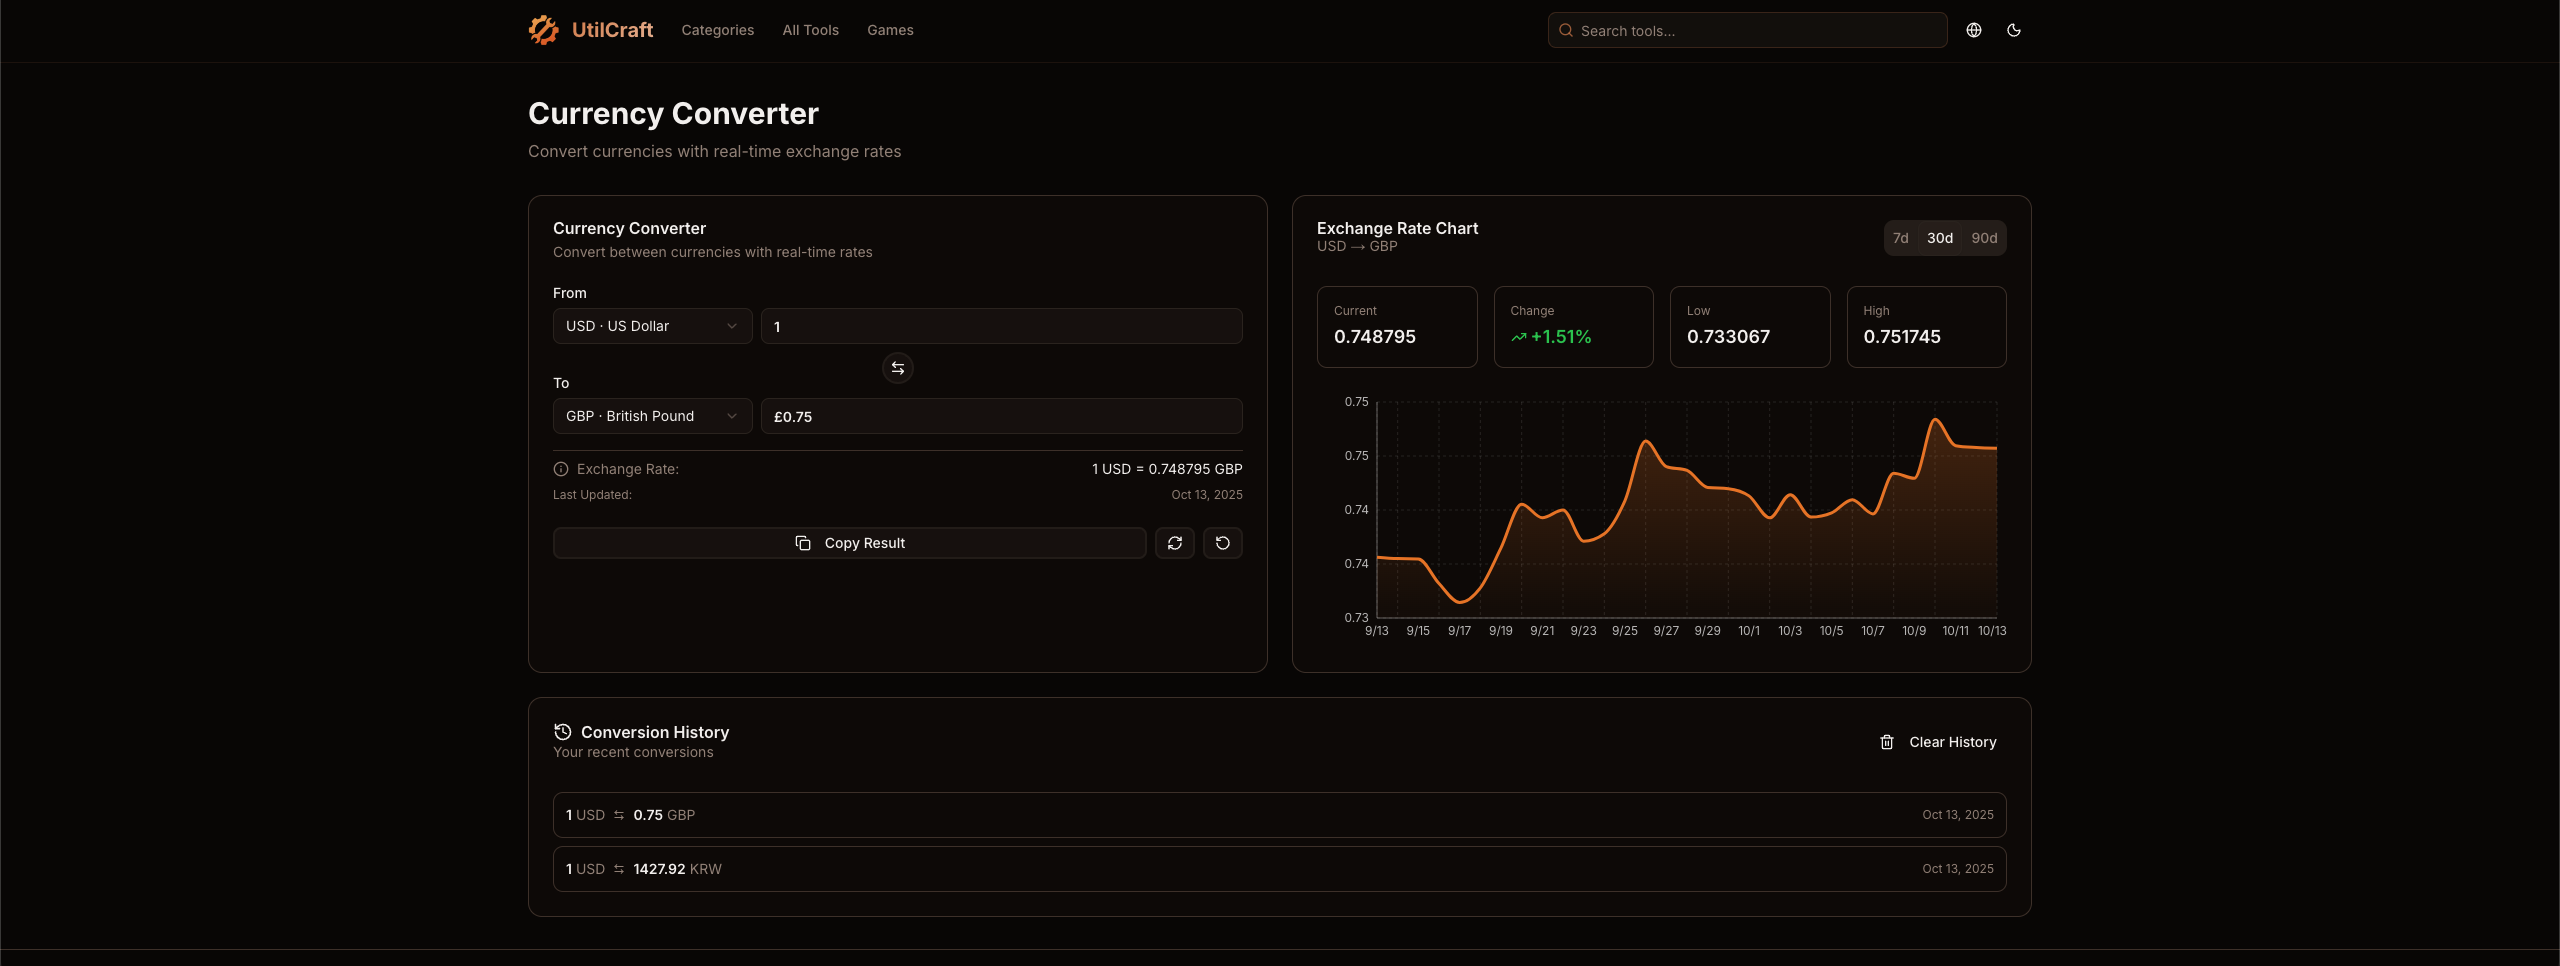Viewport: 2560px width, 966px height.
Task: Click the chart peak near 10/11
Action: pyautogui.click(x=1936, y=420)
